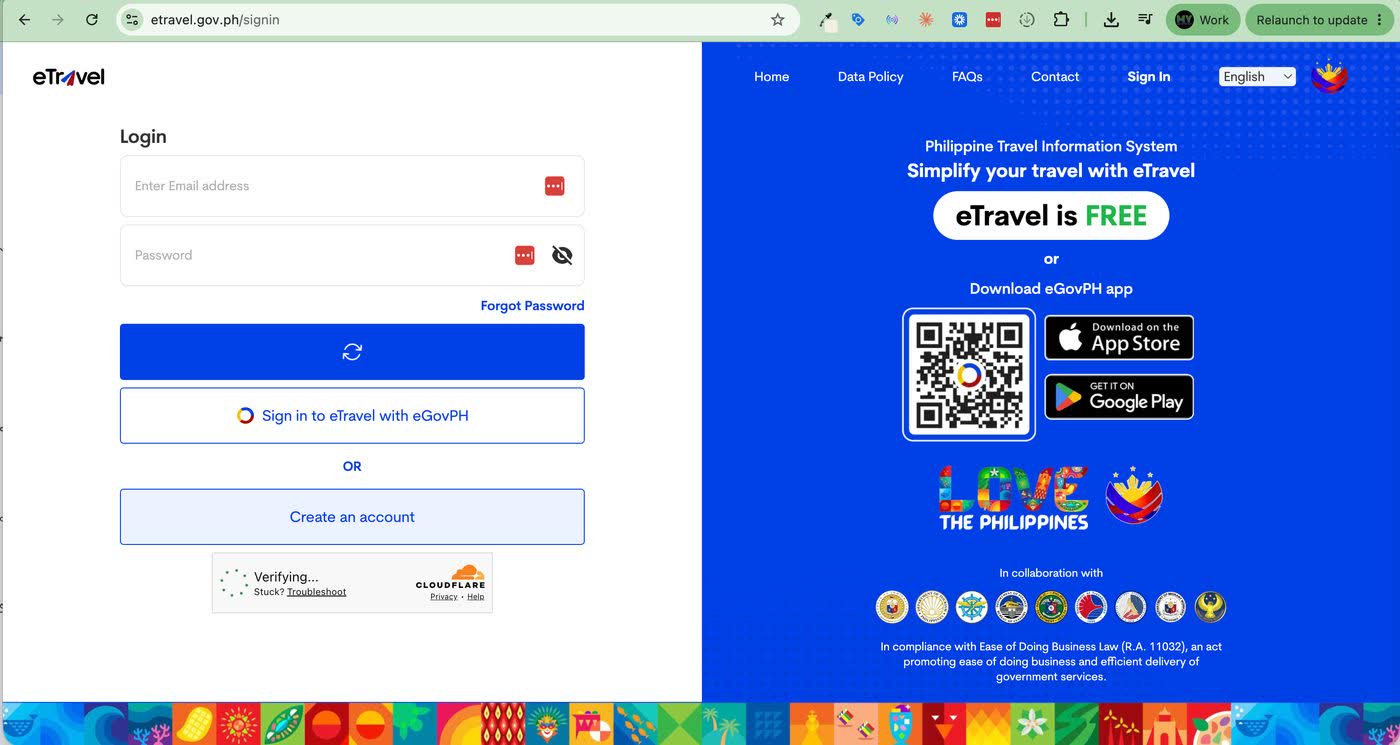Open the orange starburst extension
The height and width of the screenshot is (745, 1400).
(x=926, y=20)
